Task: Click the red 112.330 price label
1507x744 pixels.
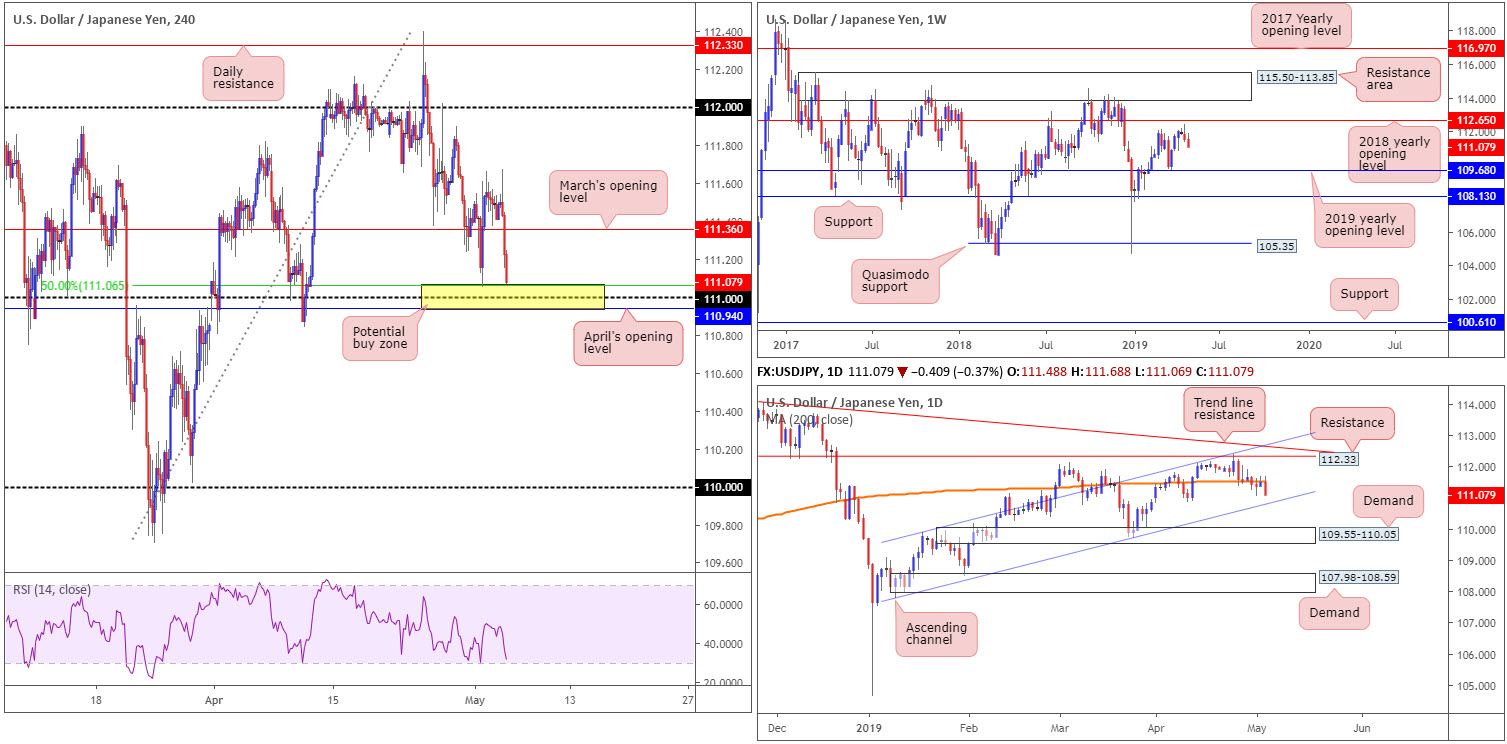Action: (x=720, y=45)
